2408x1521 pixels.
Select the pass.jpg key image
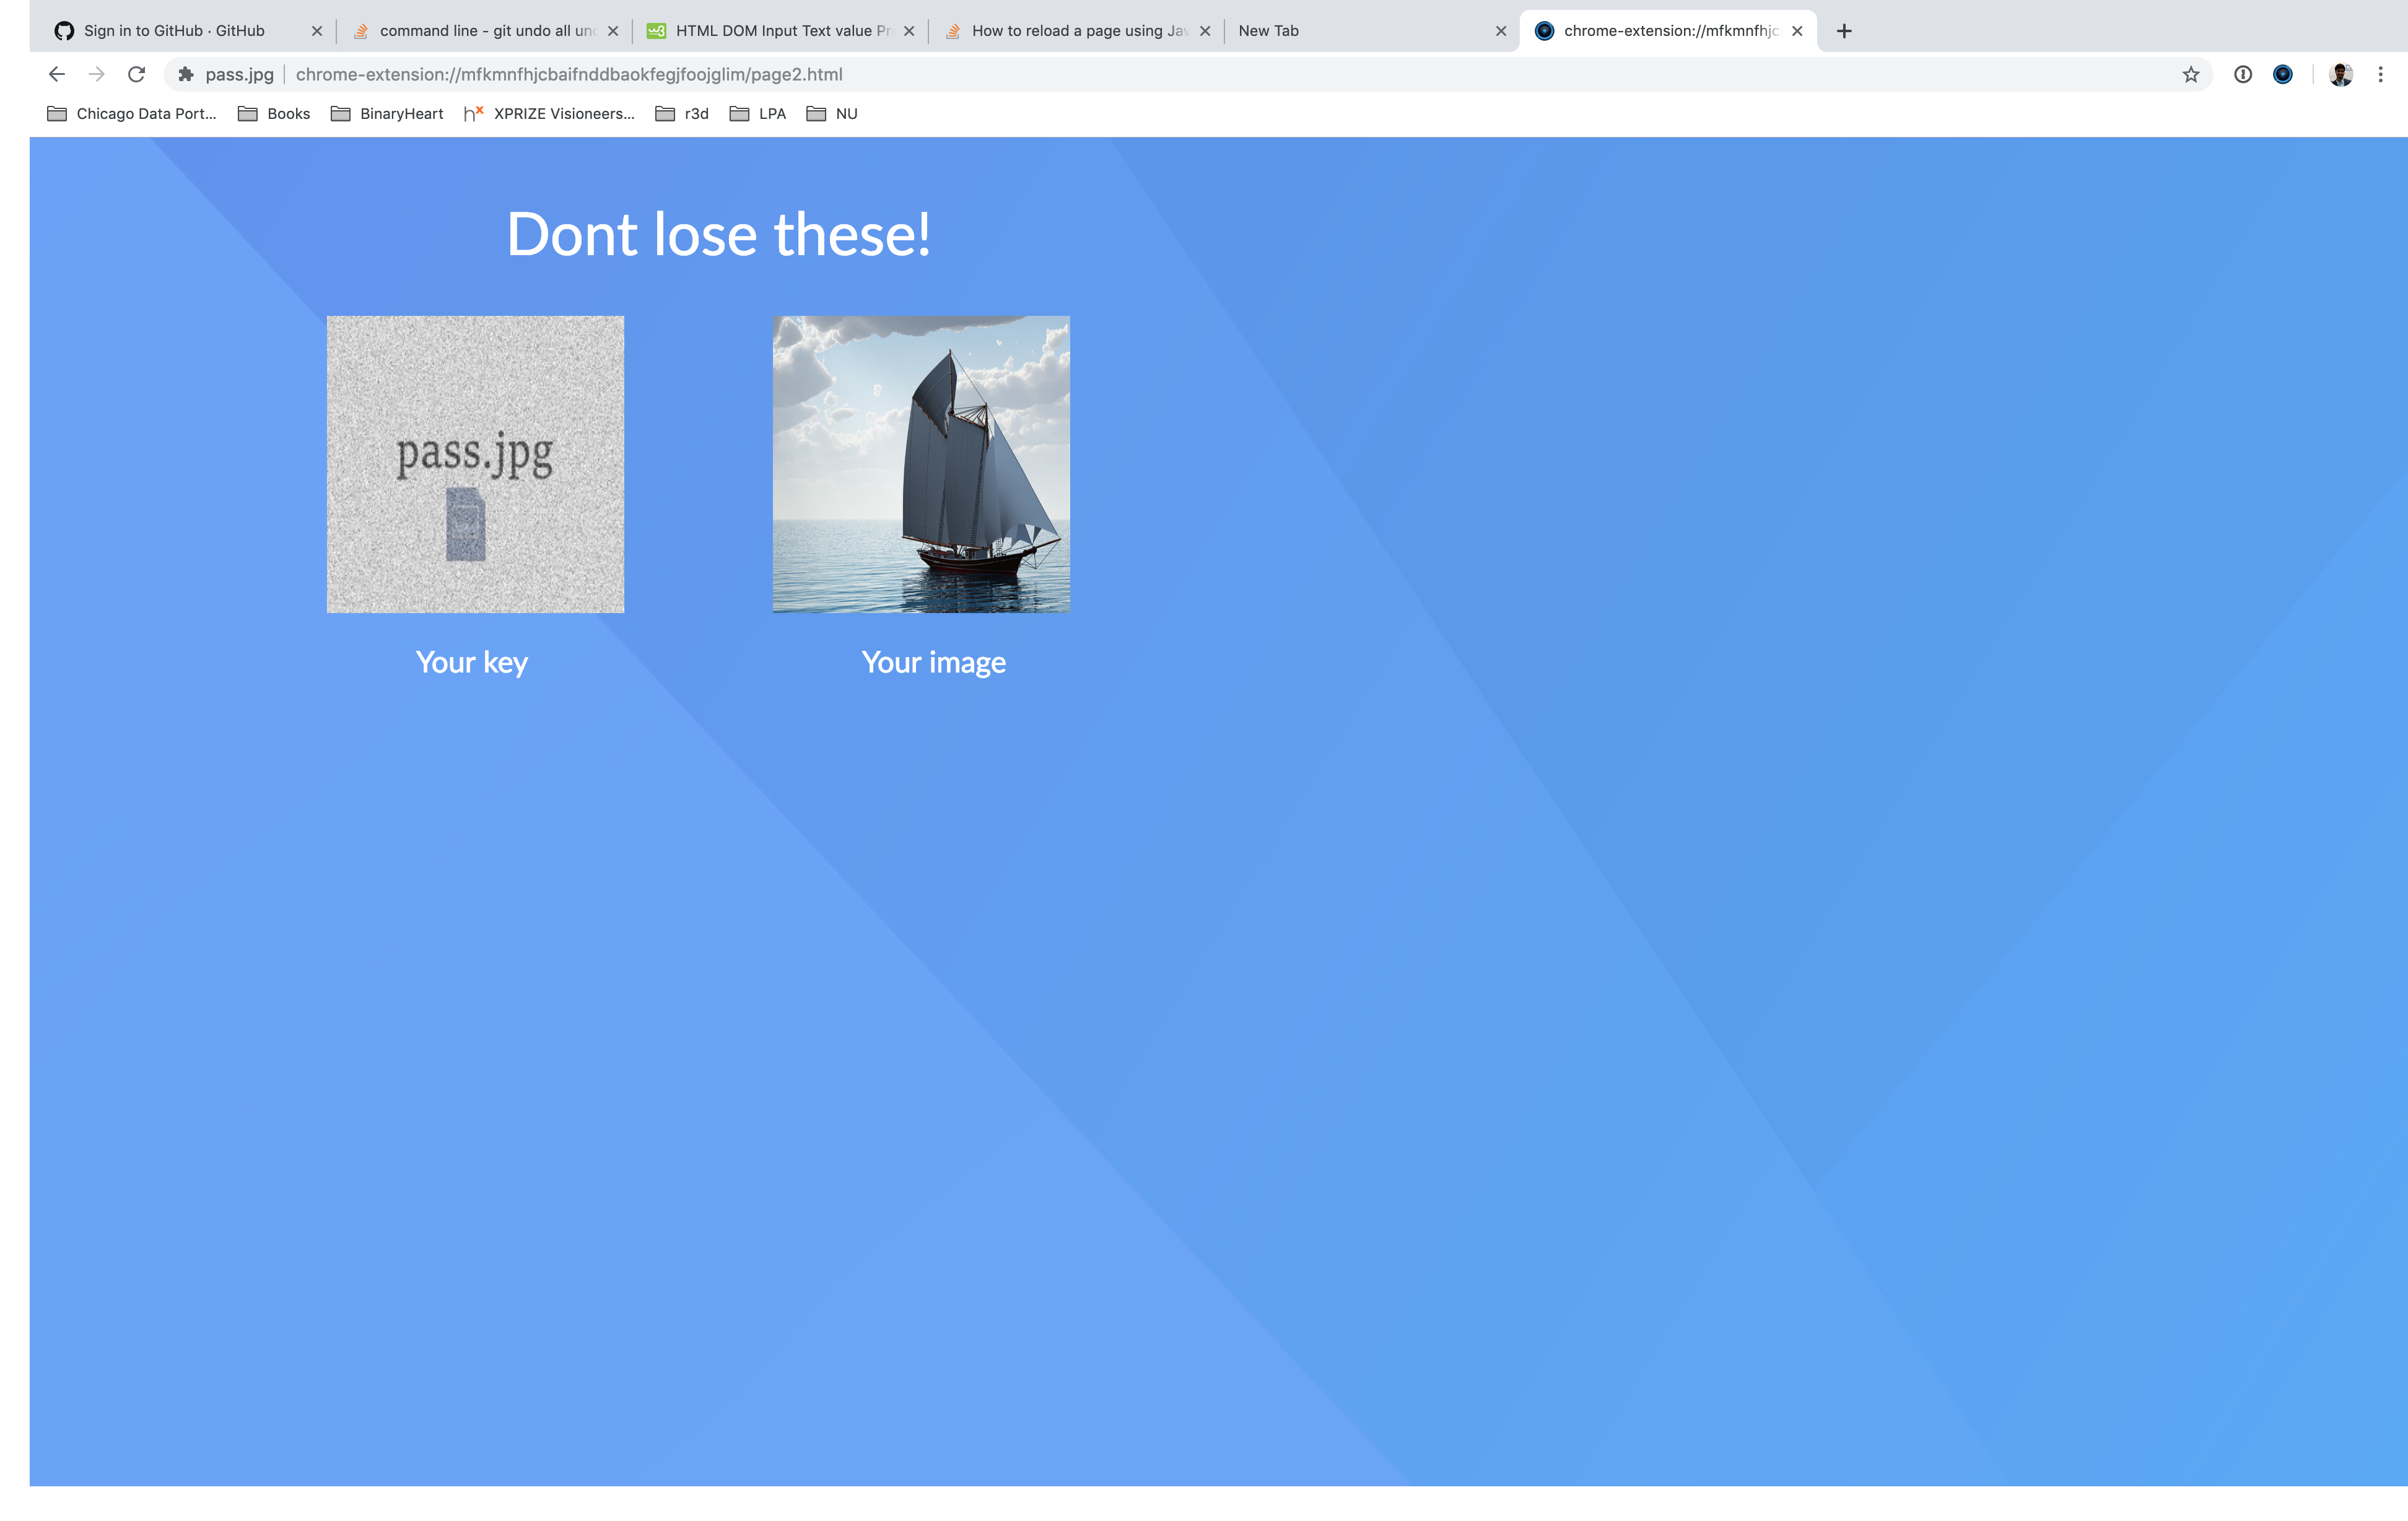click(475, 464)
